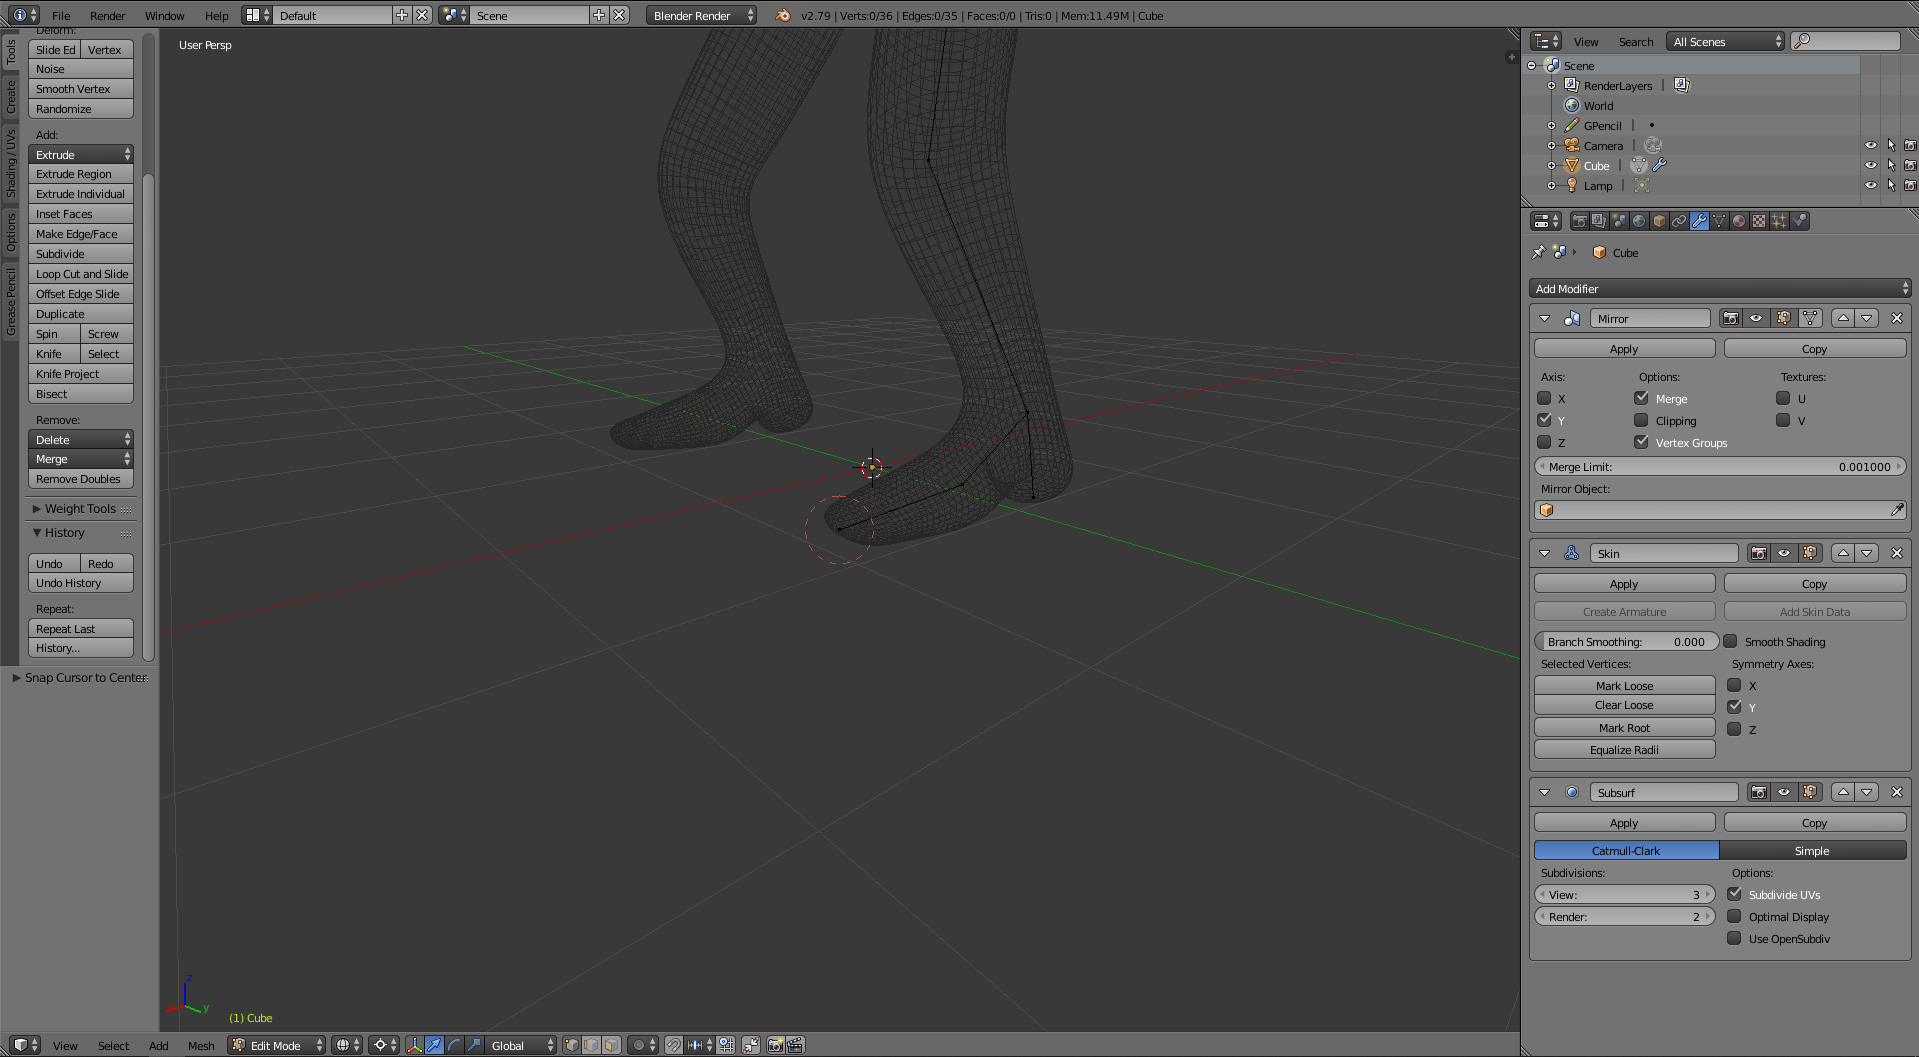Enable the translate manipulator arrow icon
This screenshot has height=1057, width=1919.
435,1045
